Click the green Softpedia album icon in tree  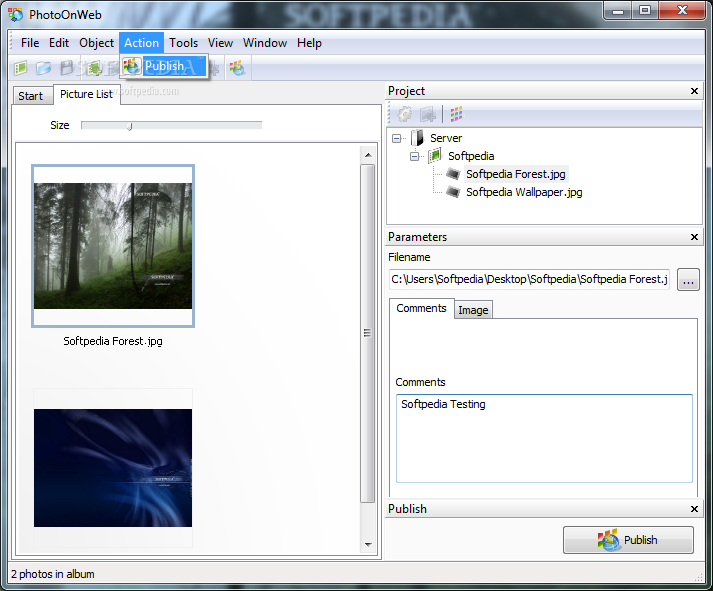[x=435, y=155]
